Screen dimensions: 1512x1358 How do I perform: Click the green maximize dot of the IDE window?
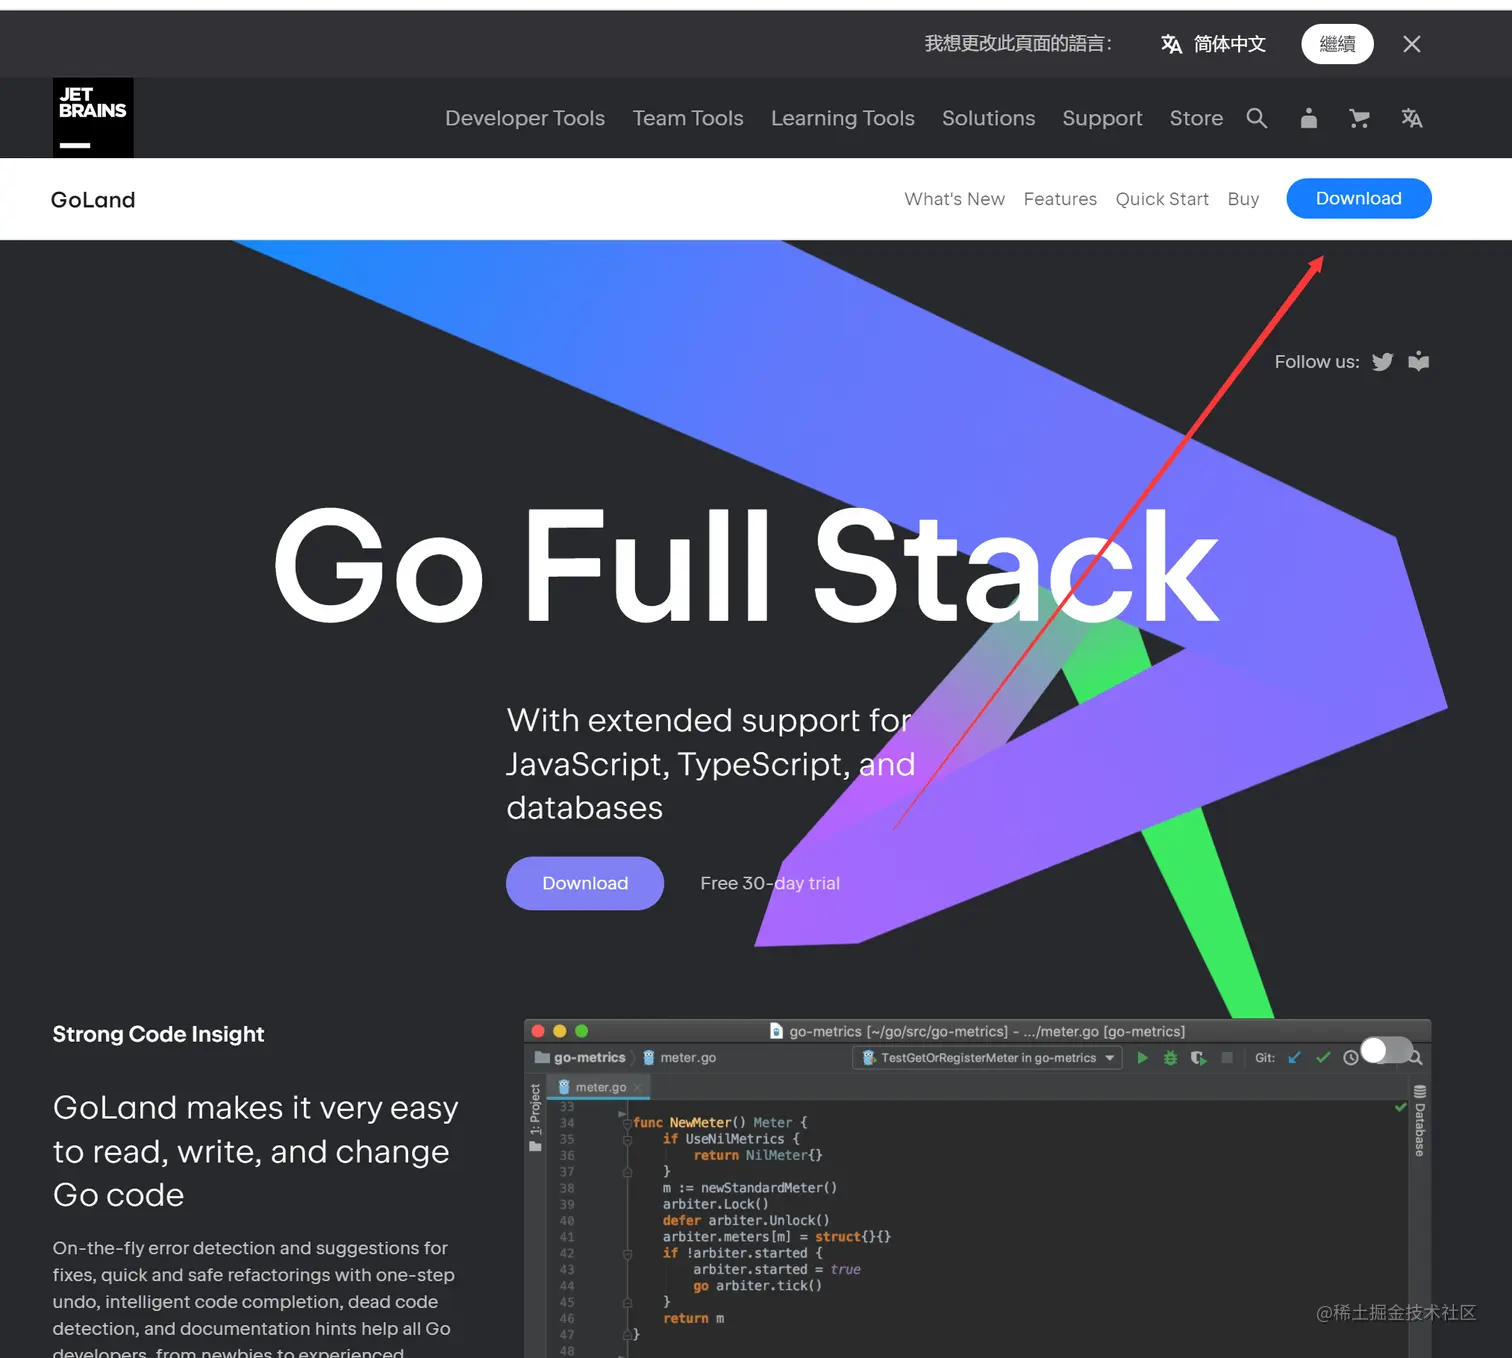(x=582, y=1031)
